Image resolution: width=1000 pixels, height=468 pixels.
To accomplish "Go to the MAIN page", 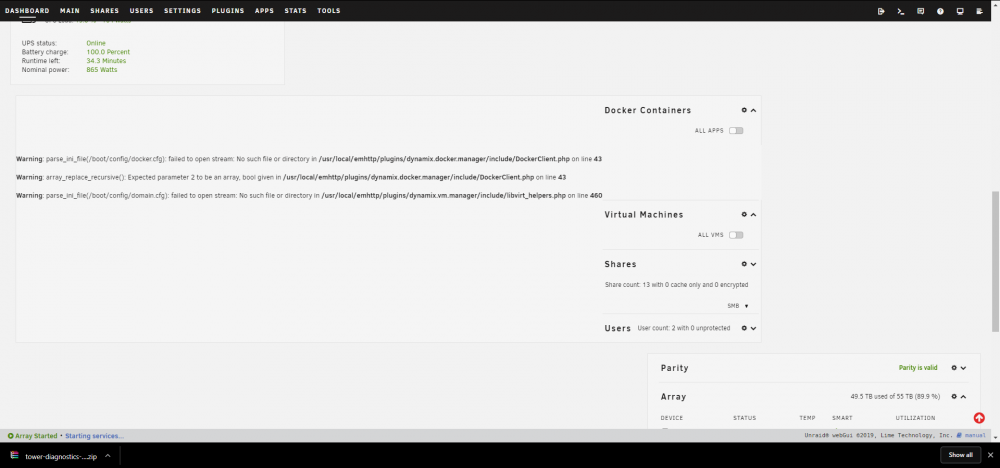I will coord(70,11).
